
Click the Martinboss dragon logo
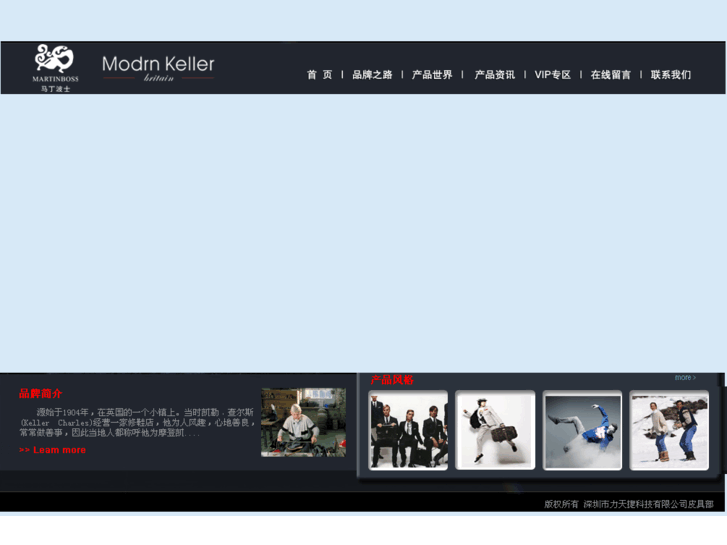55,68
